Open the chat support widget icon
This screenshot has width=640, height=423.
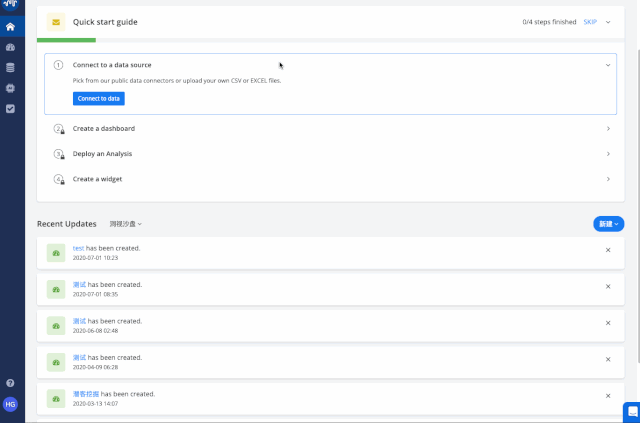tap(632, 412)
